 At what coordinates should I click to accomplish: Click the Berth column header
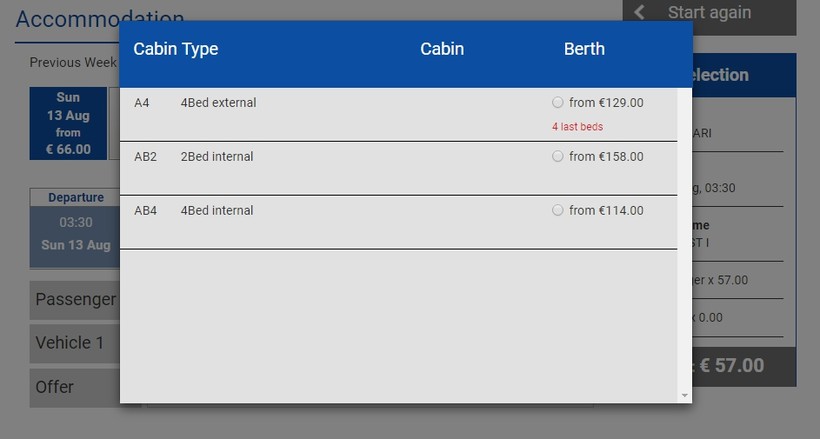[x=584, y=49]
